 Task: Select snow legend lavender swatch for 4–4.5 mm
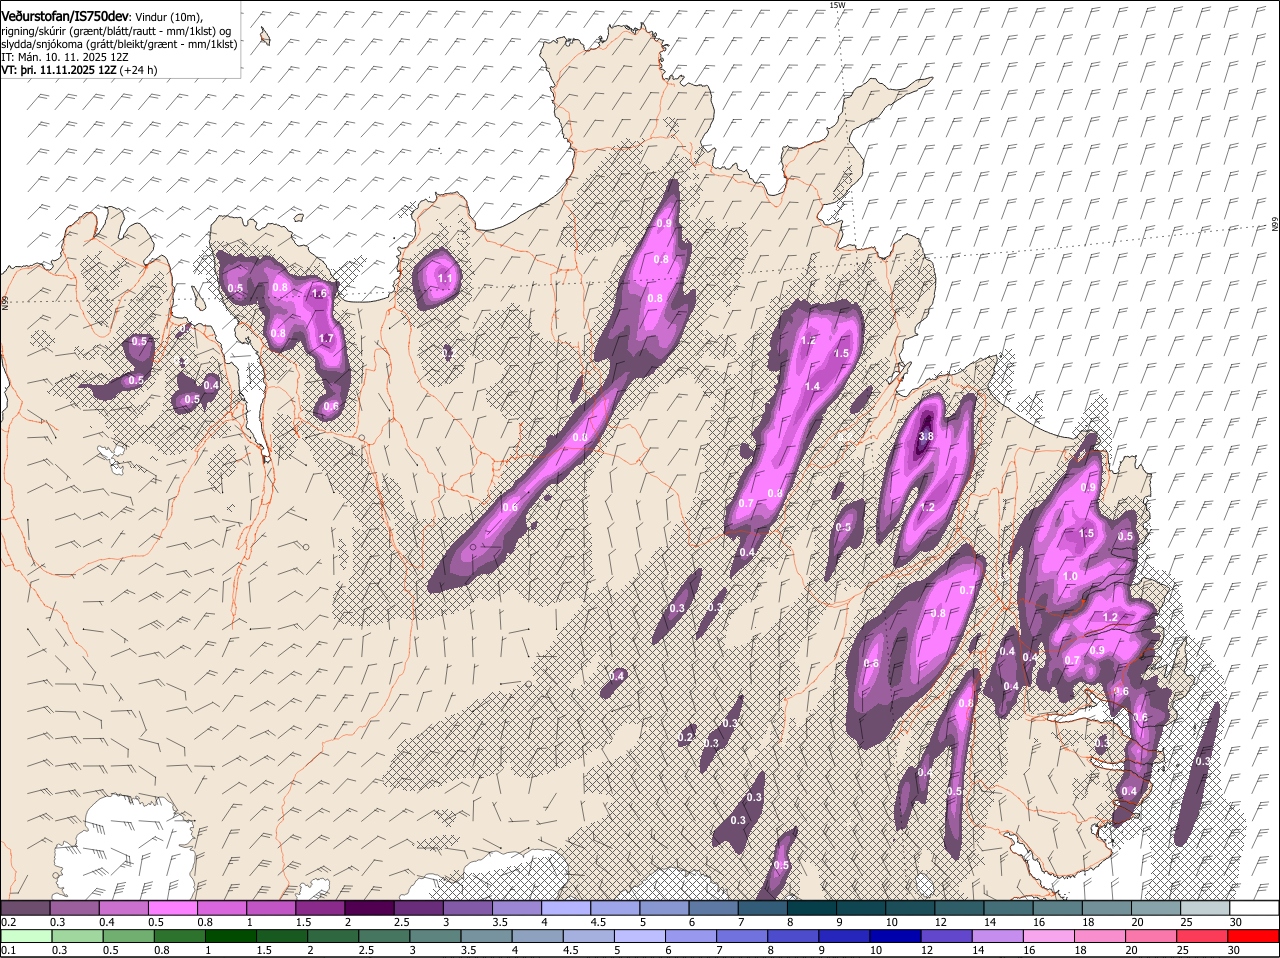click(x=566, y=907)
